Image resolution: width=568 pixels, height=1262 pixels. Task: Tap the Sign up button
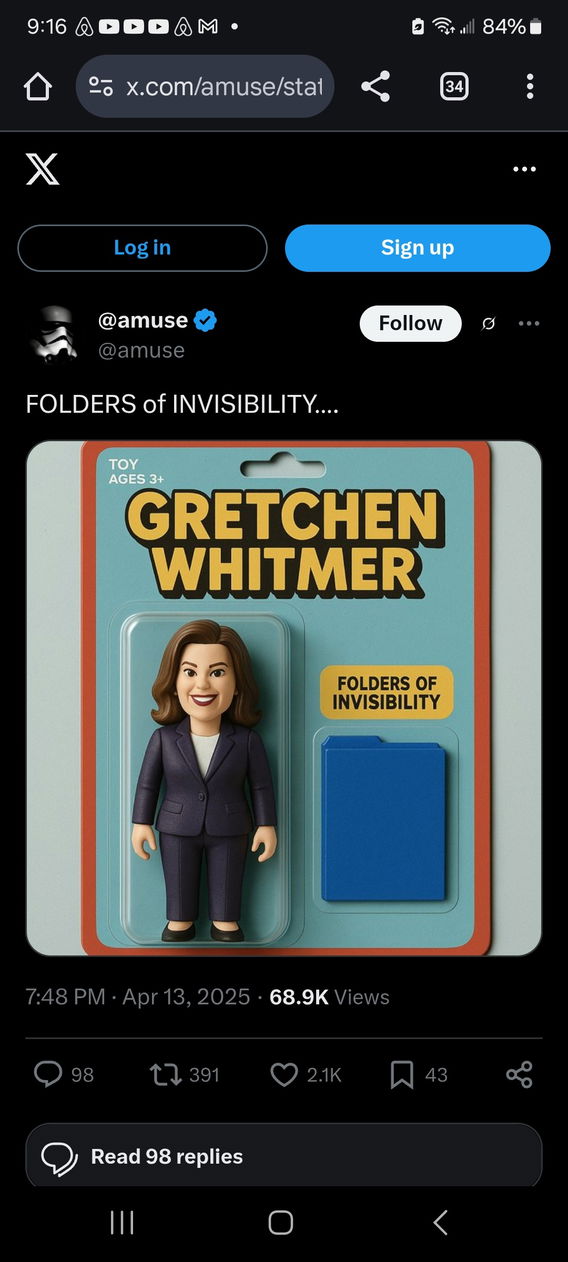pyautogui.click(x=417, y=248)
